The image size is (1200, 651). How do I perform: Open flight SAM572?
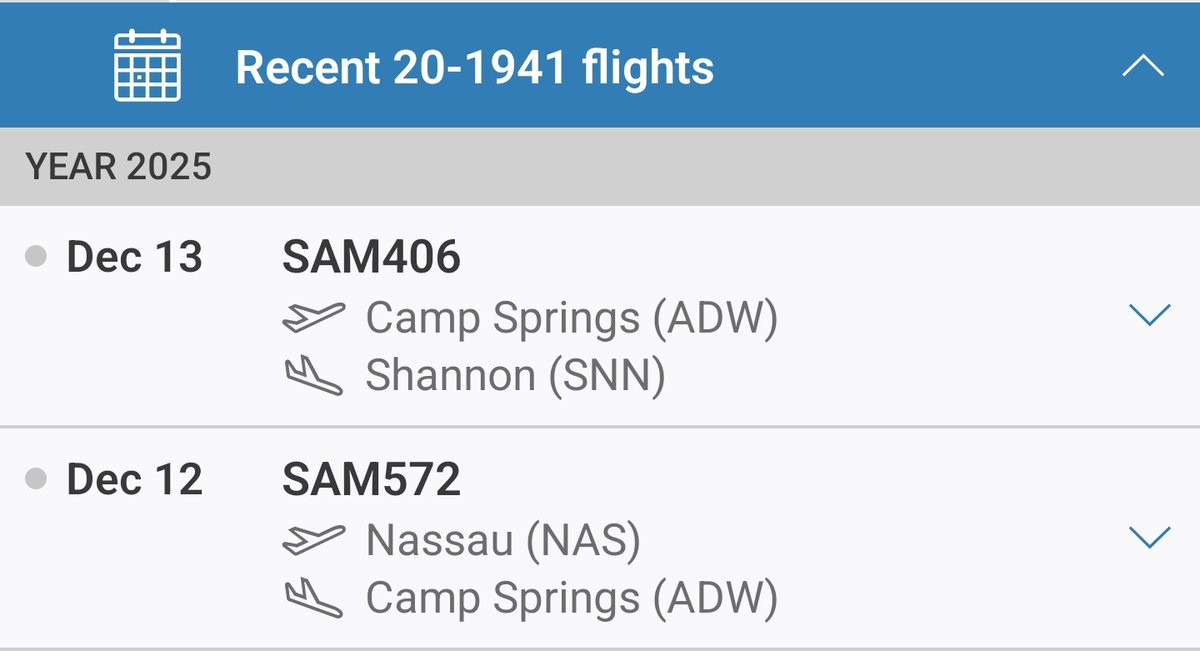click(x=371, y=481)
